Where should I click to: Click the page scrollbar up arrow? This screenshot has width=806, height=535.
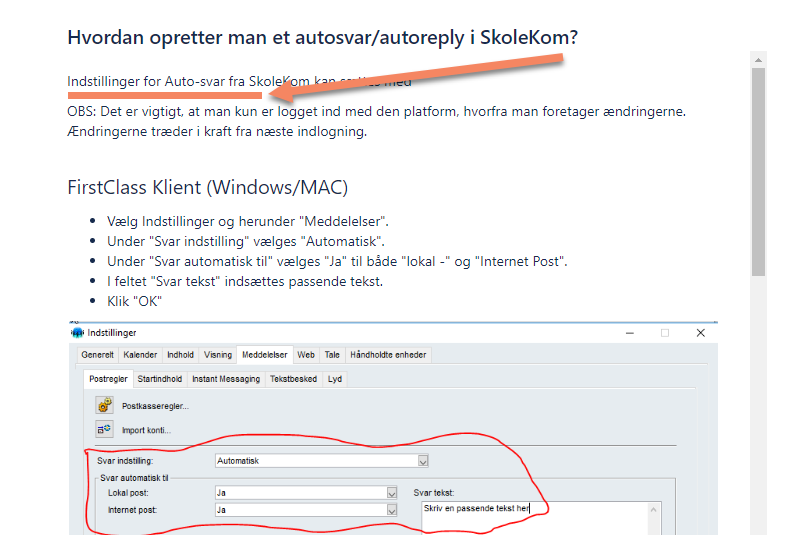pyautogui.click(x=758, y=60)
